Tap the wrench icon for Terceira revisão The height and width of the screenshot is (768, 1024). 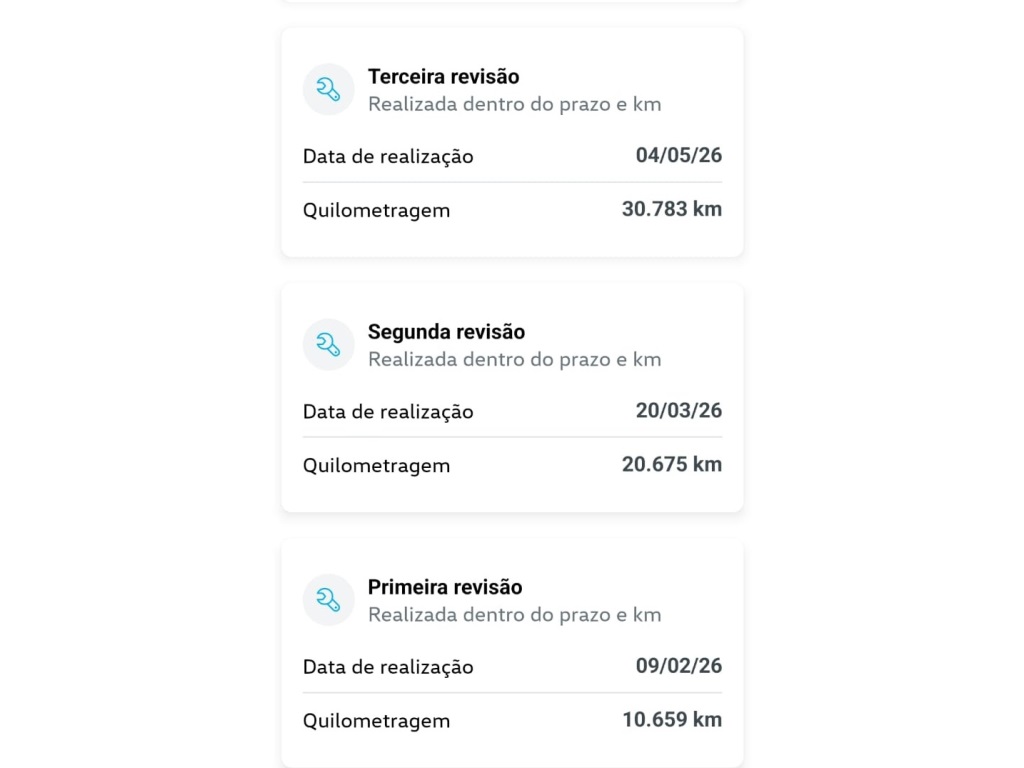pyautogui.click(x=328, y=89)
